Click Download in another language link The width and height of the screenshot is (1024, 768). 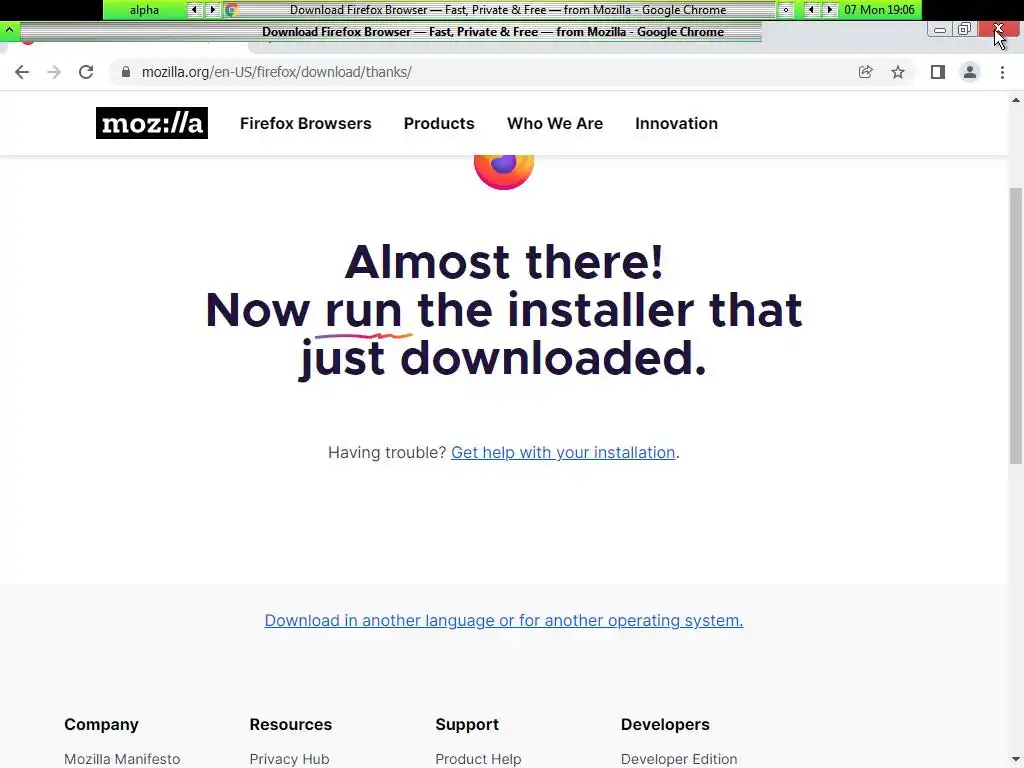504,620
